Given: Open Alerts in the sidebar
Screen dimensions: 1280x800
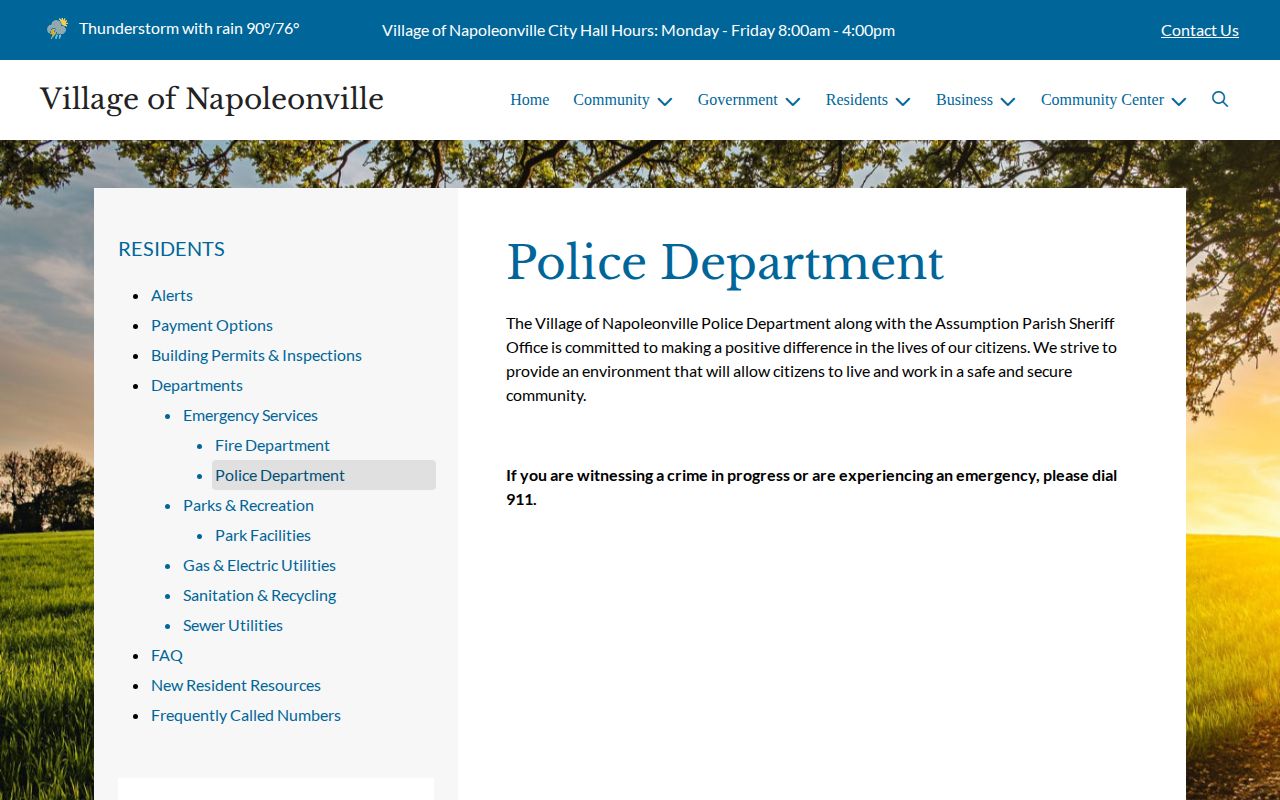Looking at the screenshot, I should coord(172,295).
